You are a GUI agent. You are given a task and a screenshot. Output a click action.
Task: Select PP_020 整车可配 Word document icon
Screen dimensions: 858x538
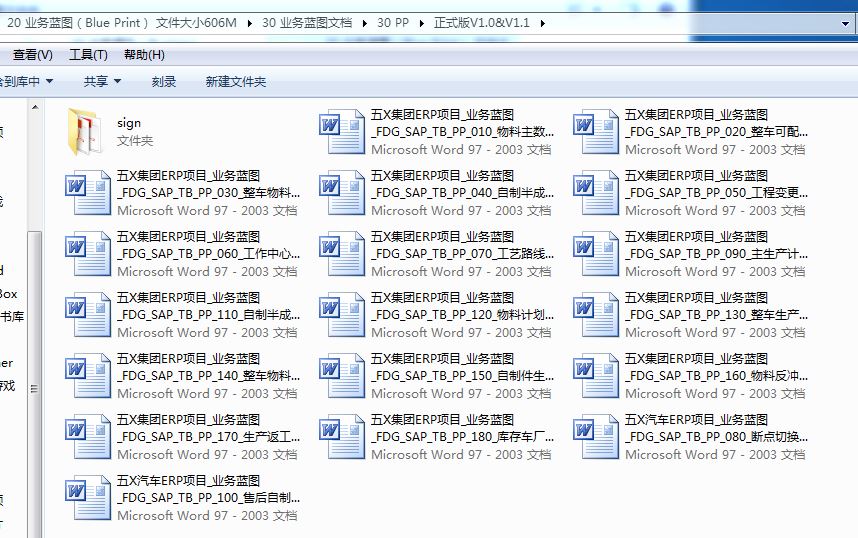click(596, 131)
